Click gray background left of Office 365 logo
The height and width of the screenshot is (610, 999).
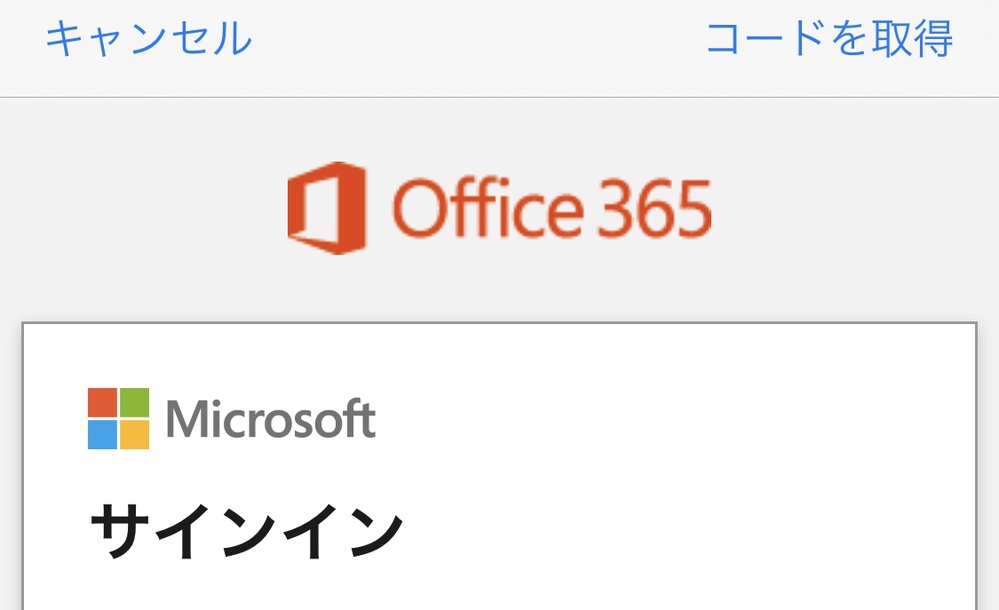140,209
